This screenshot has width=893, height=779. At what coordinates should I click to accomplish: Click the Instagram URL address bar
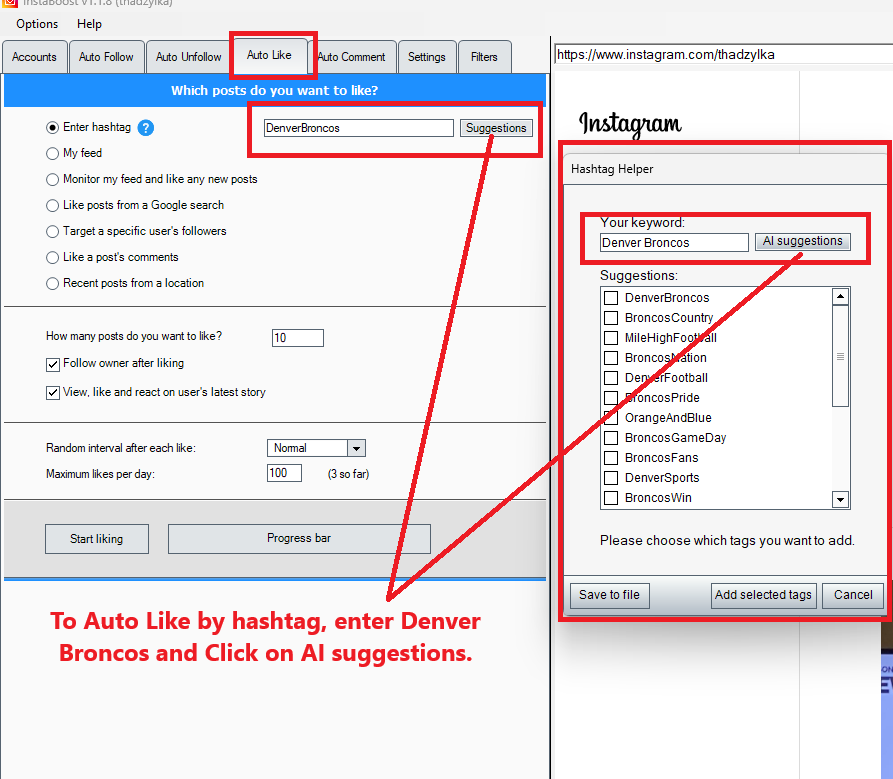click(x=723, y=55)
